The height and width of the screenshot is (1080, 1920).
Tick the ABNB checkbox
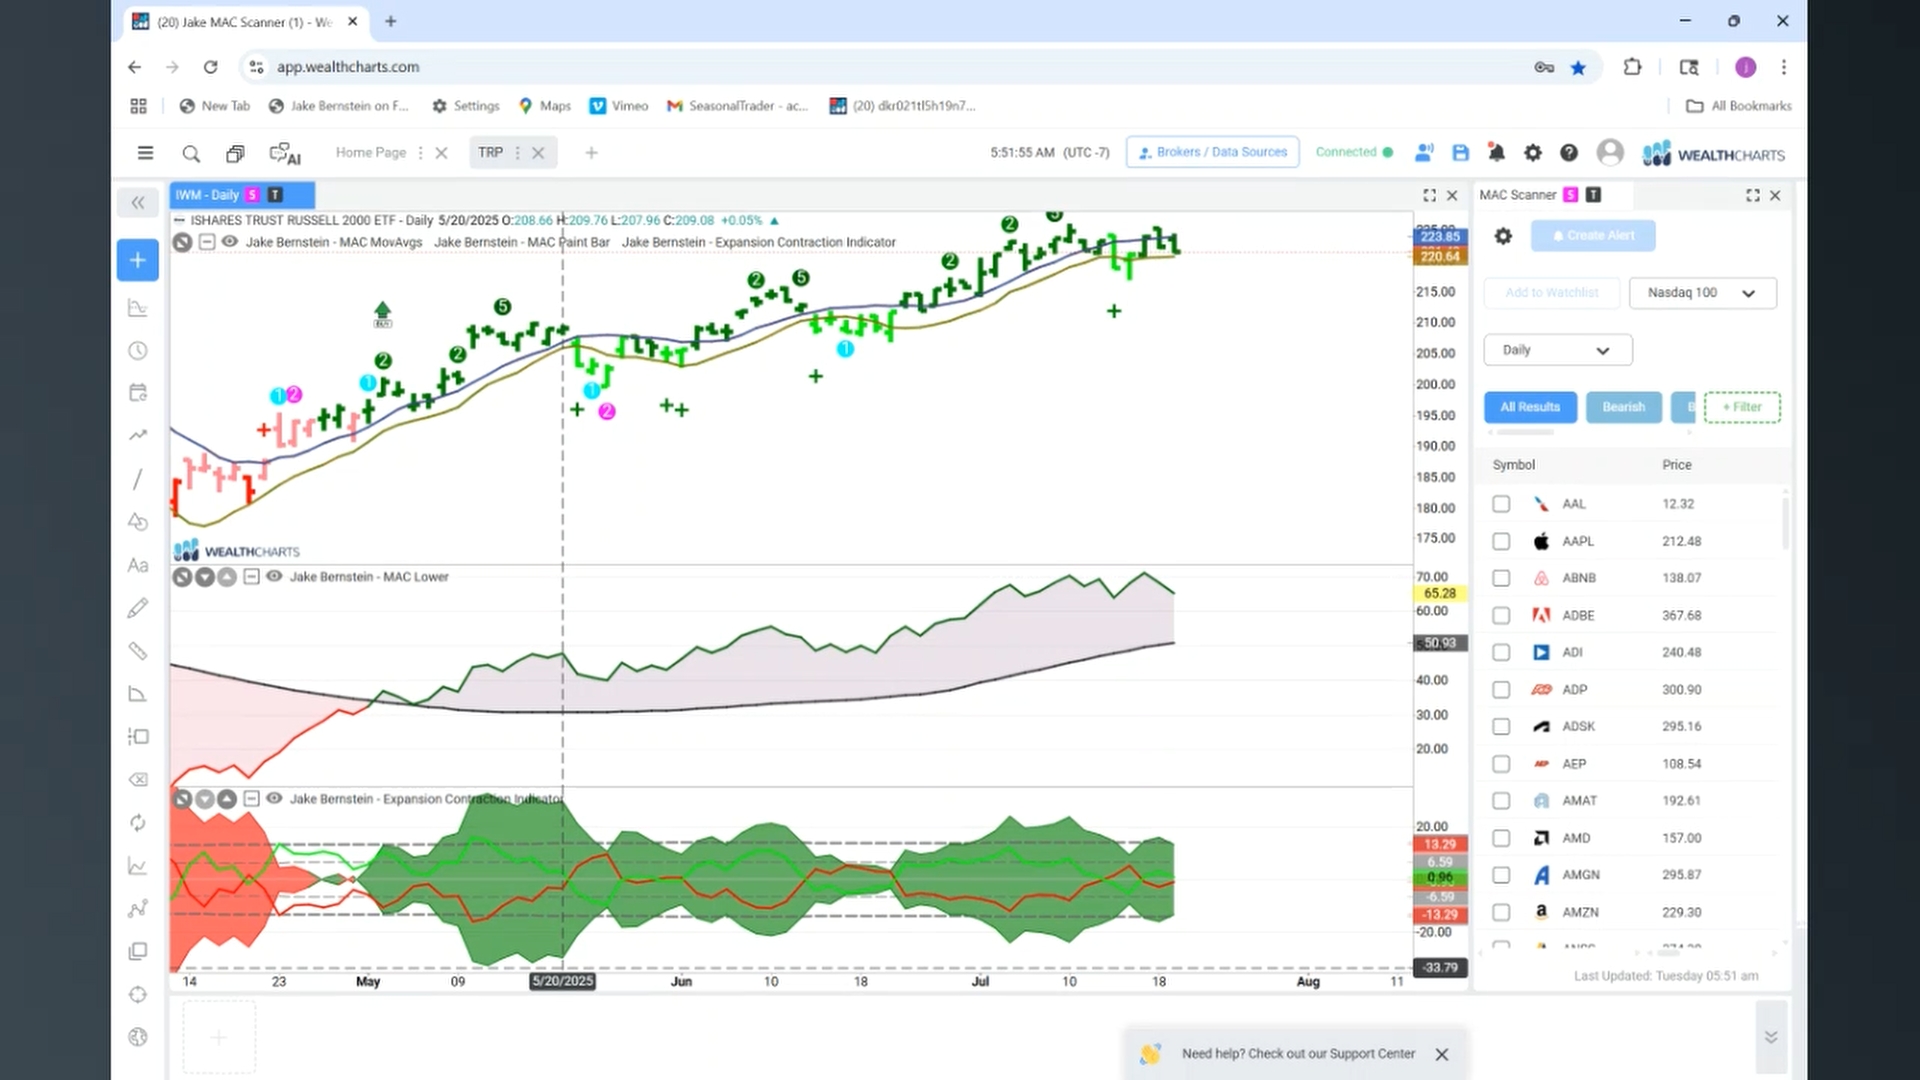[x=1501, y=578]
